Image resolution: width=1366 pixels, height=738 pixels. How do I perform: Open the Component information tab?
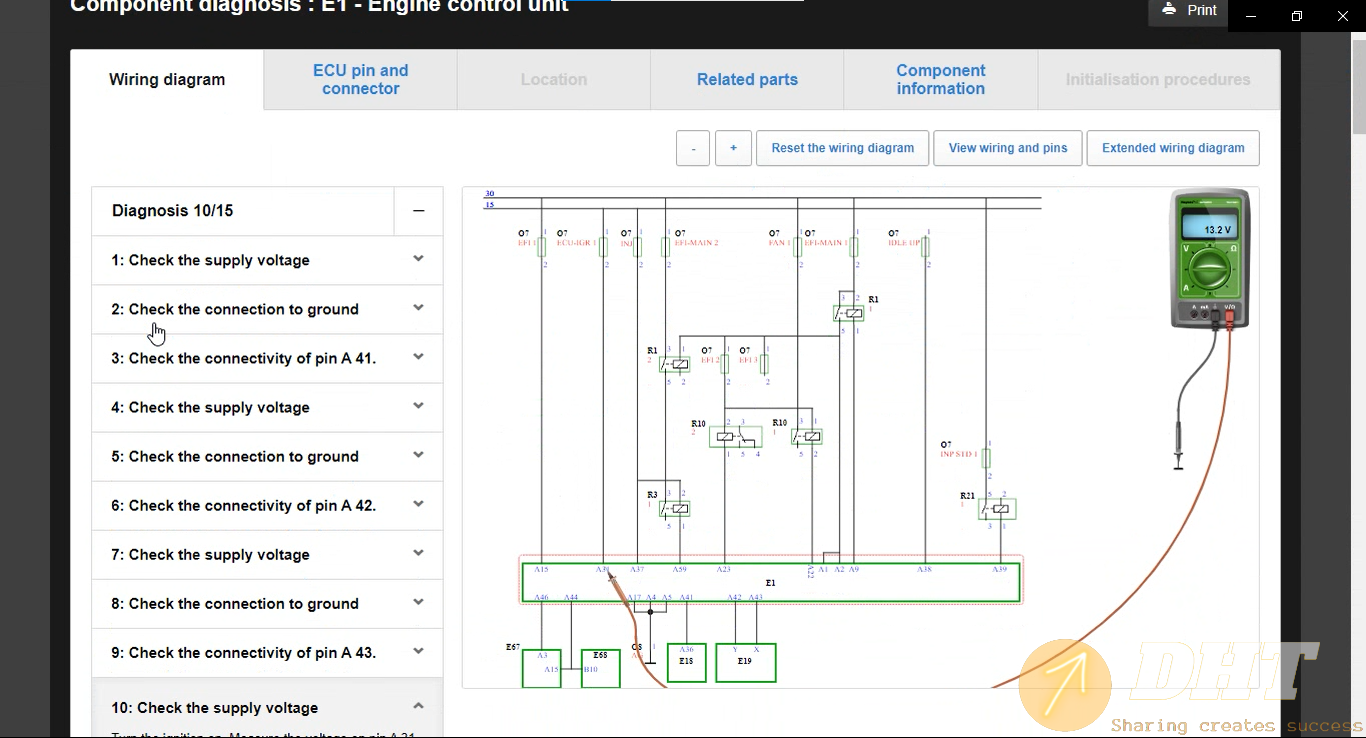point(940,80)
